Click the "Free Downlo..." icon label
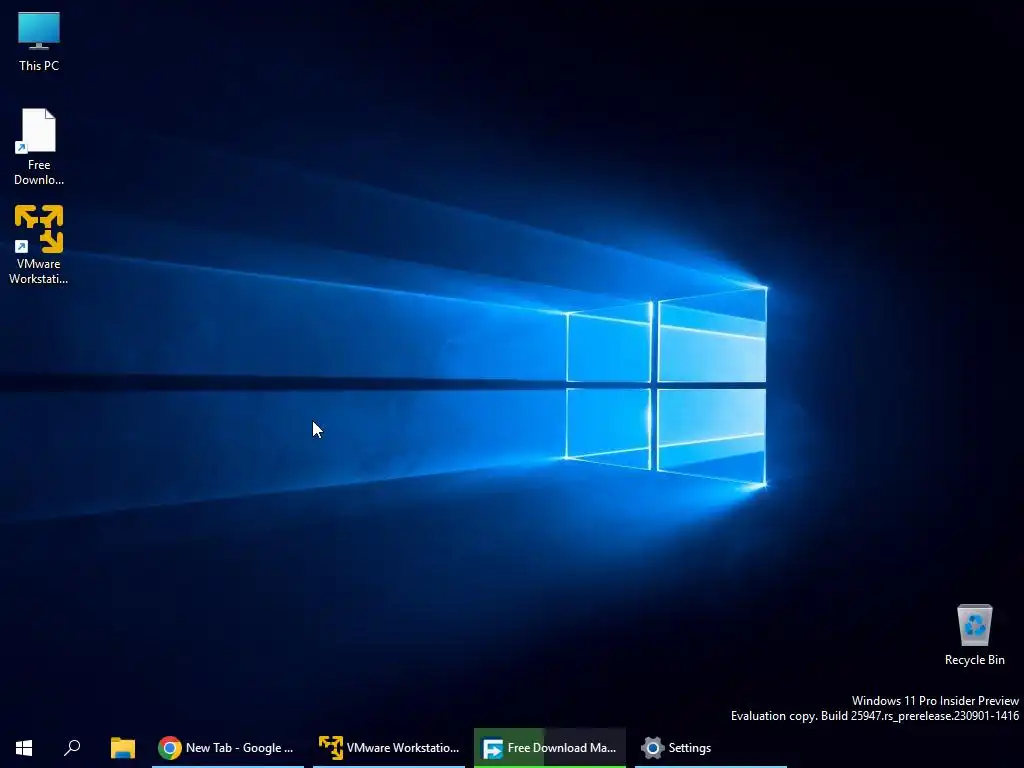The width and height of the screenshot is (1024, 768). pyautogui.click(x=39, y=172)
